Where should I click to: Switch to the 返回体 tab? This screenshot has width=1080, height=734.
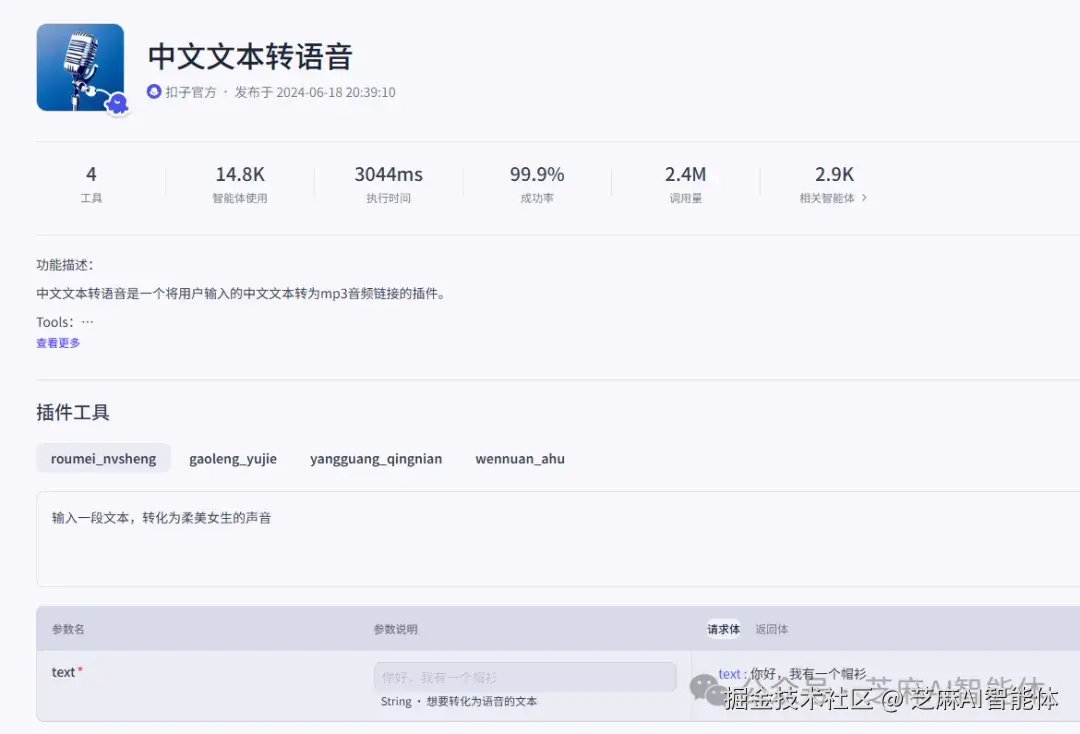point(771,629)
